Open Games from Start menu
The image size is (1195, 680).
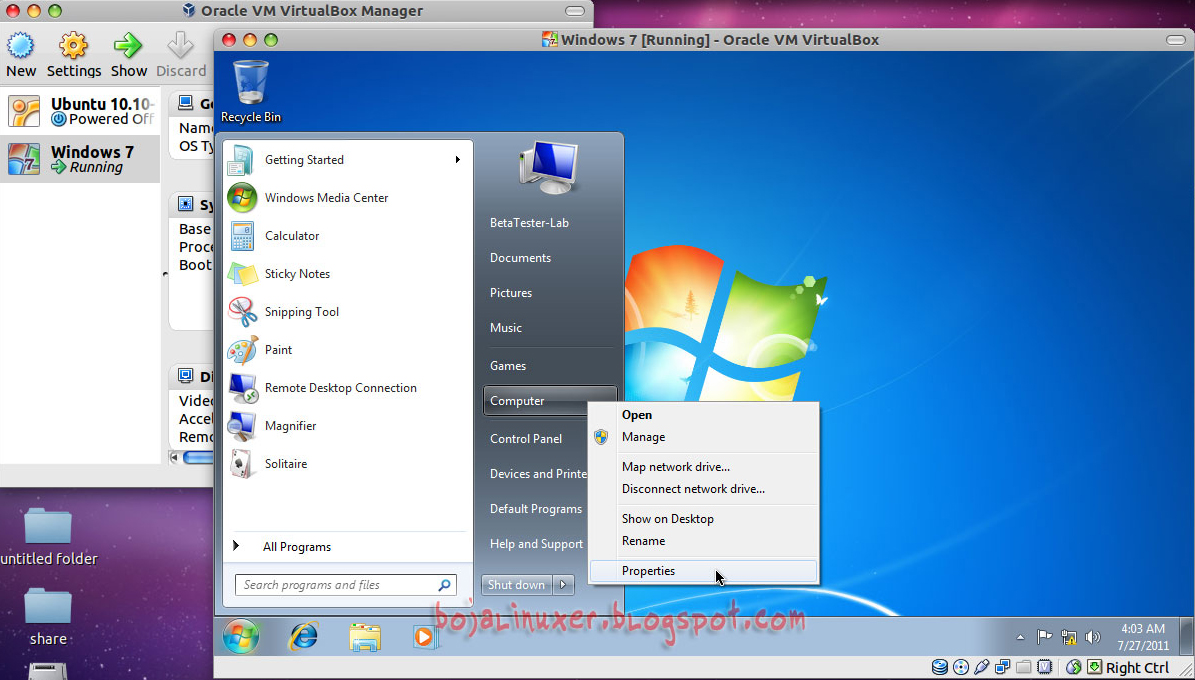[x=508, y=366]
